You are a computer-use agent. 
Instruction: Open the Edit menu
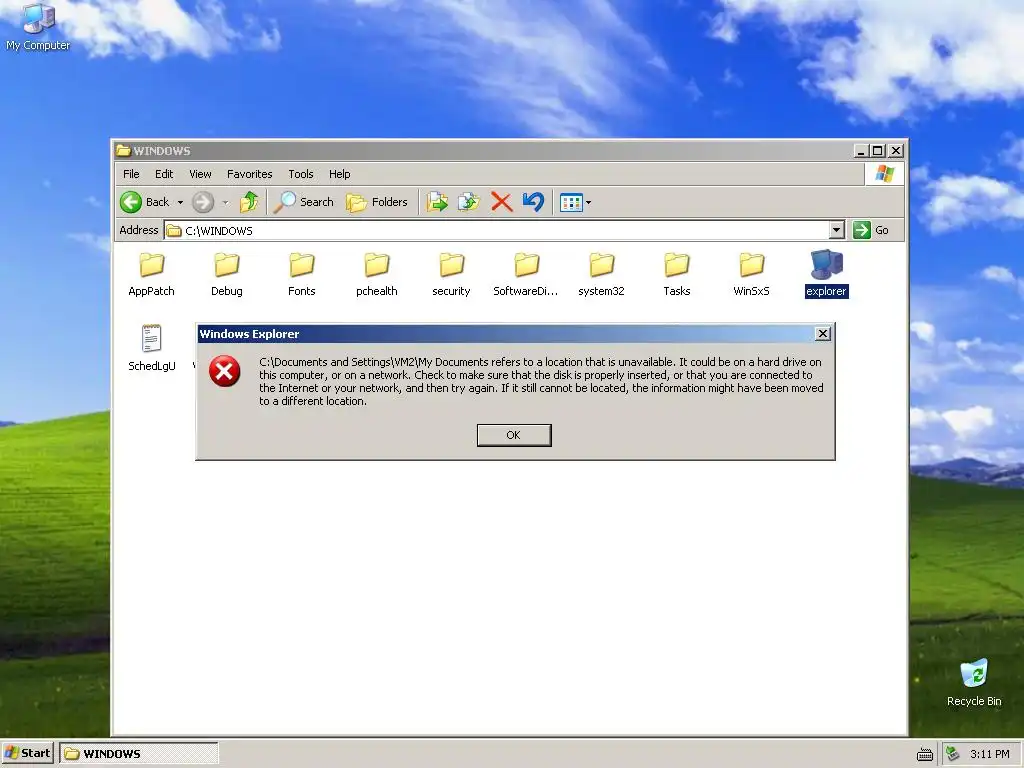tap(164, 174)
